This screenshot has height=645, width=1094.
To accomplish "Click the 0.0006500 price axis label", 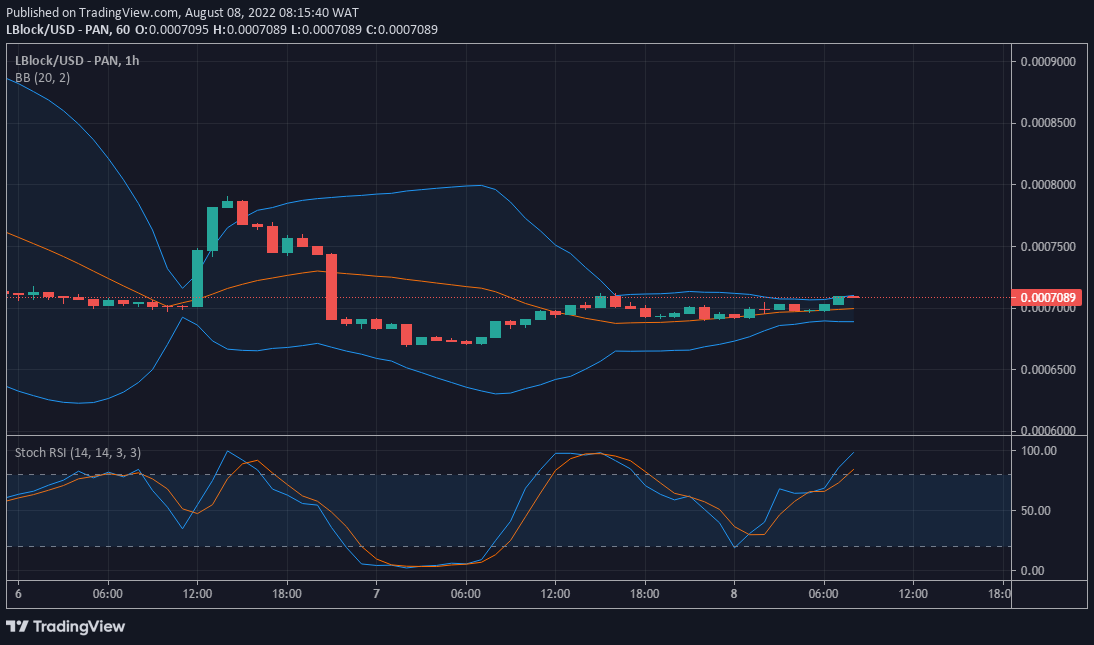I will click(x=1048, y=370).
